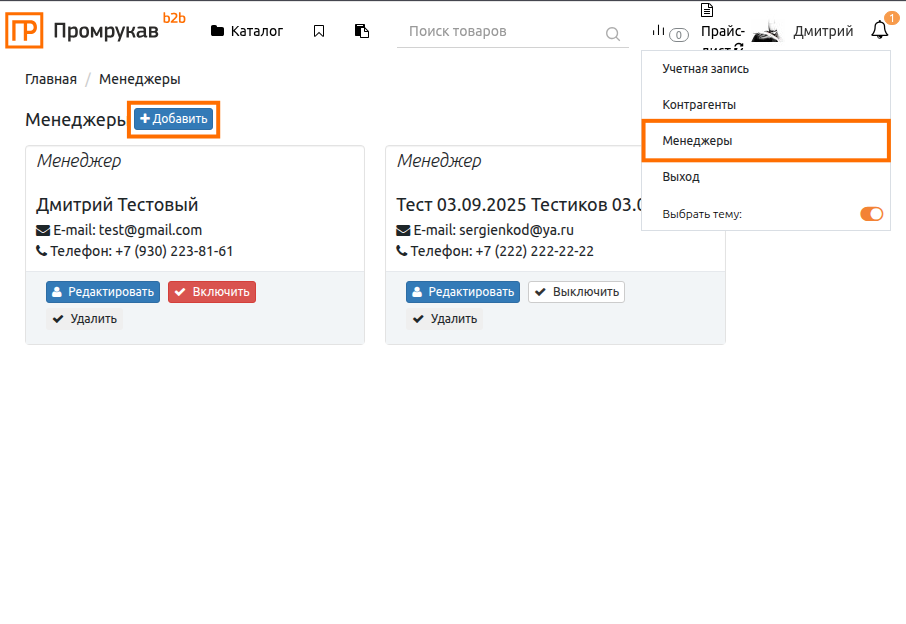Click the price list document icon
The width and height of the screenshot is (906, 624).
707,11
